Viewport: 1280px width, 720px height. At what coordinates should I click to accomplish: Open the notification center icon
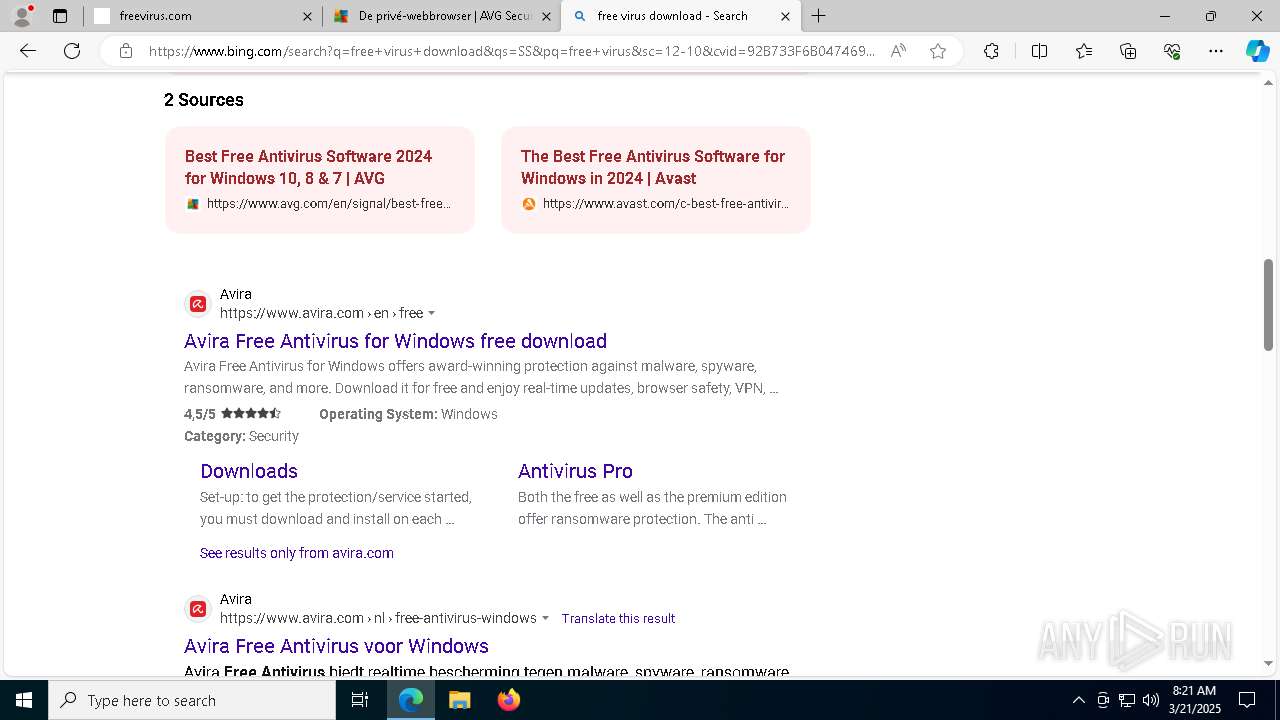(x=1247, y=700)
